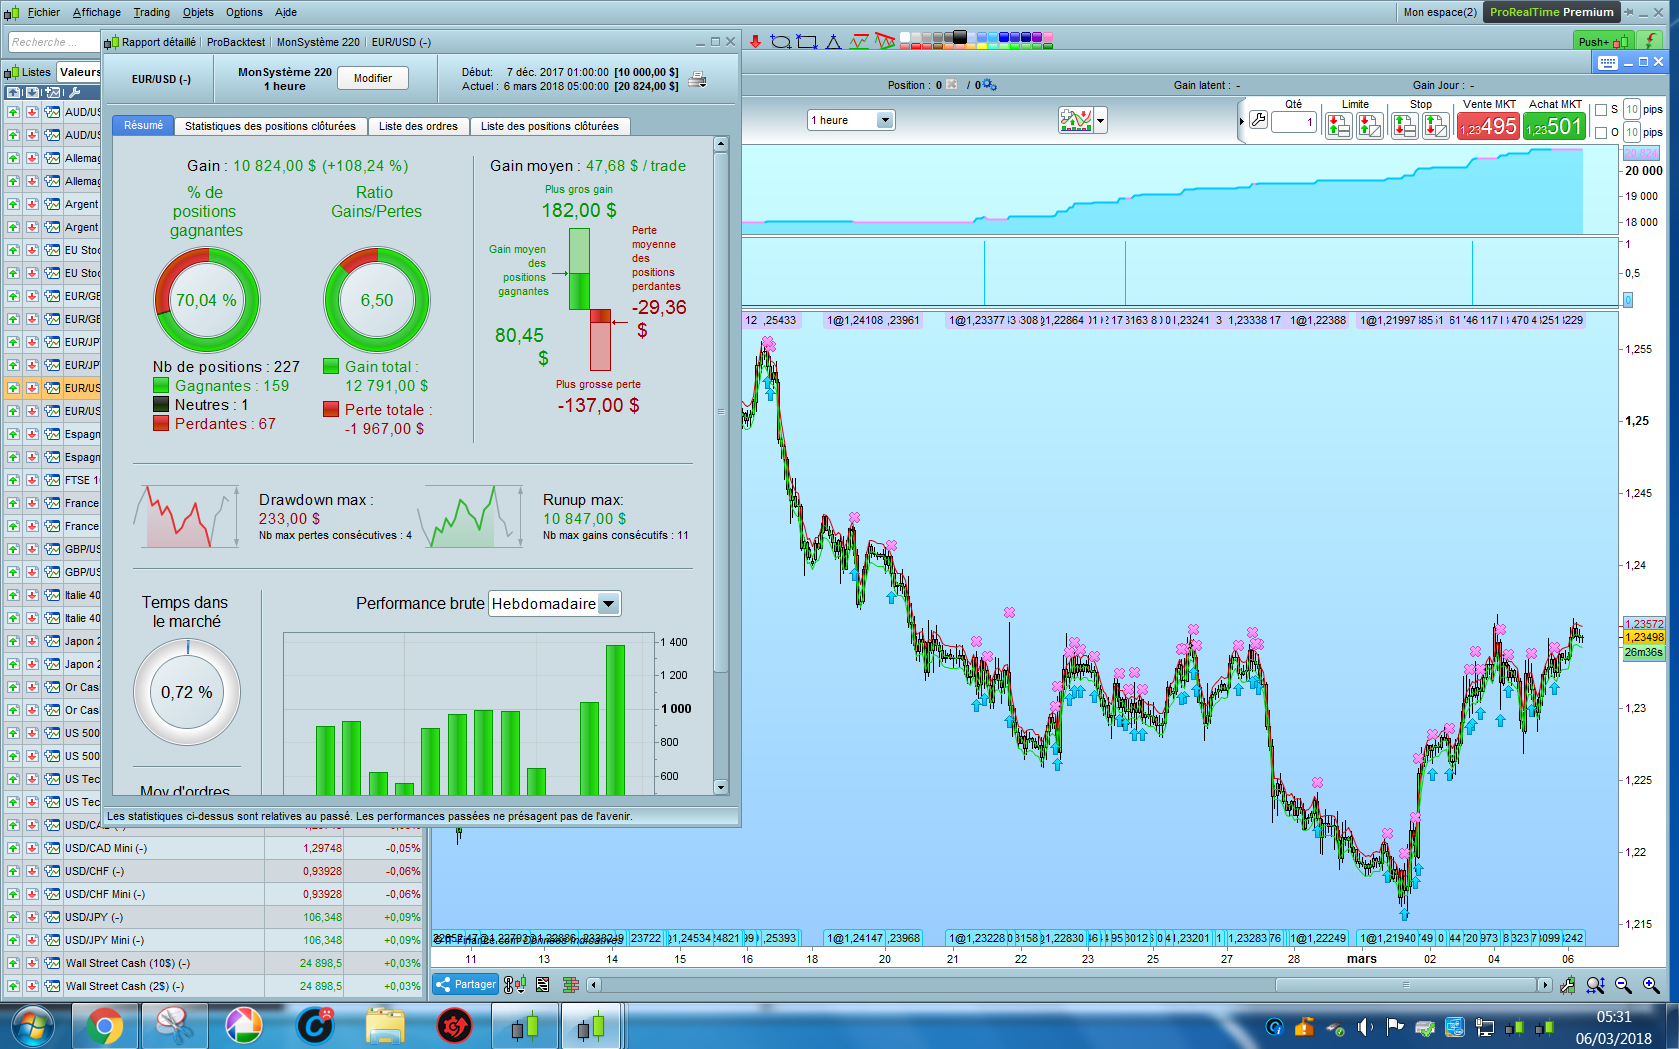Zoom out on the chart horizontally
Image resolution: width=1679 pixels, height=1049 pixels.
(1623, 985)
